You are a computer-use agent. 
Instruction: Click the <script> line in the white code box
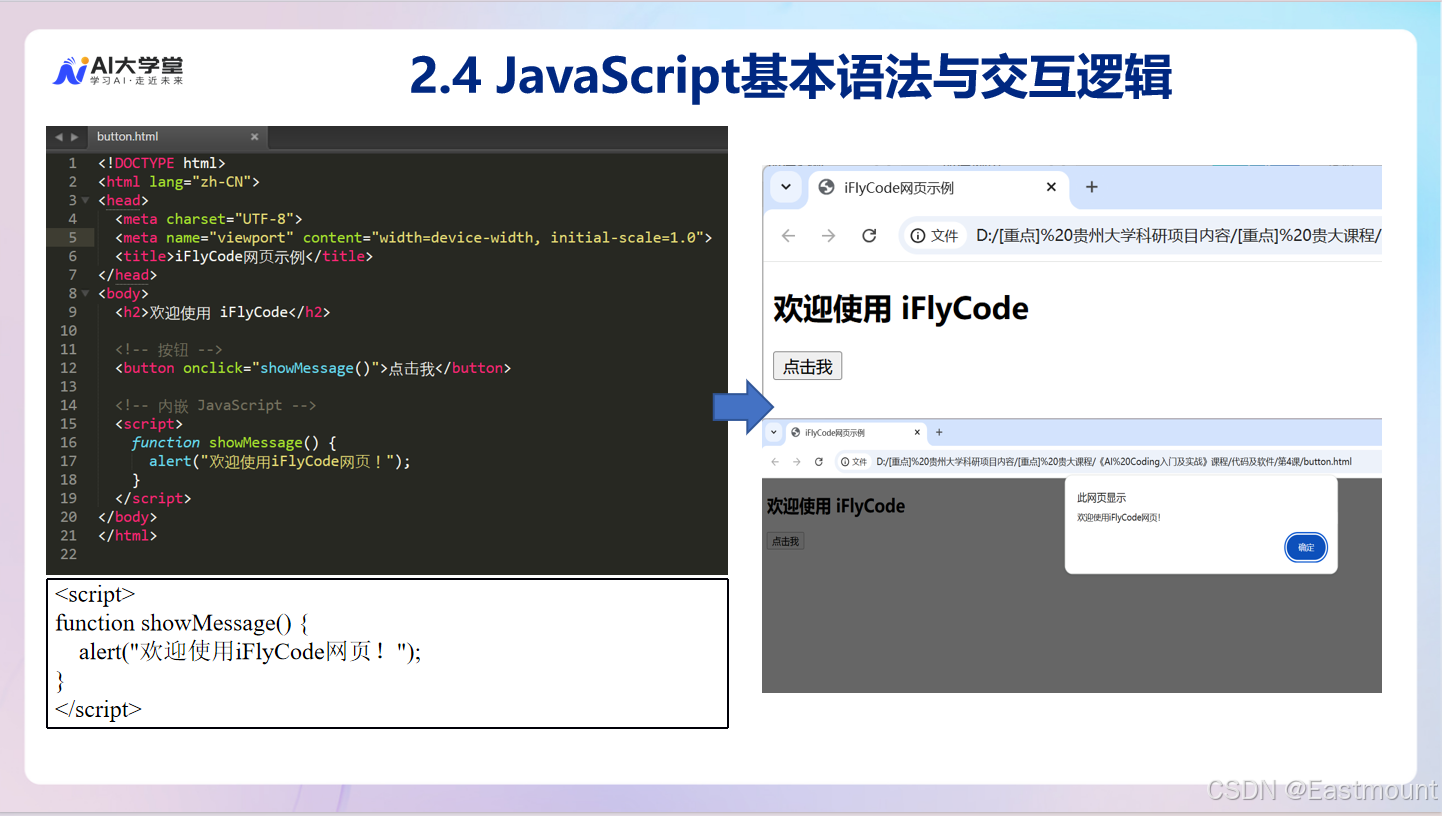pyautogui.click(x=95, y=594)
